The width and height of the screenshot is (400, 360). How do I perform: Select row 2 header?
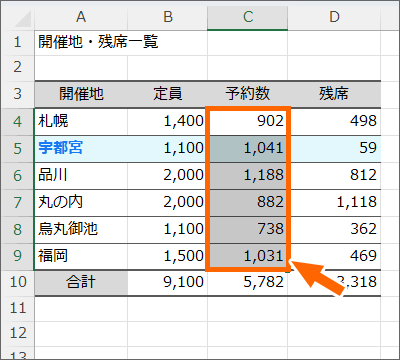[x=18, y=68]
